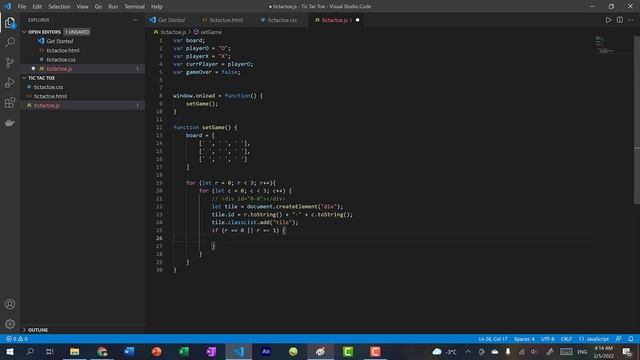The width and height of the screenshot is (640, 360).
Task: Split the editor right
Action: [620, 20]
